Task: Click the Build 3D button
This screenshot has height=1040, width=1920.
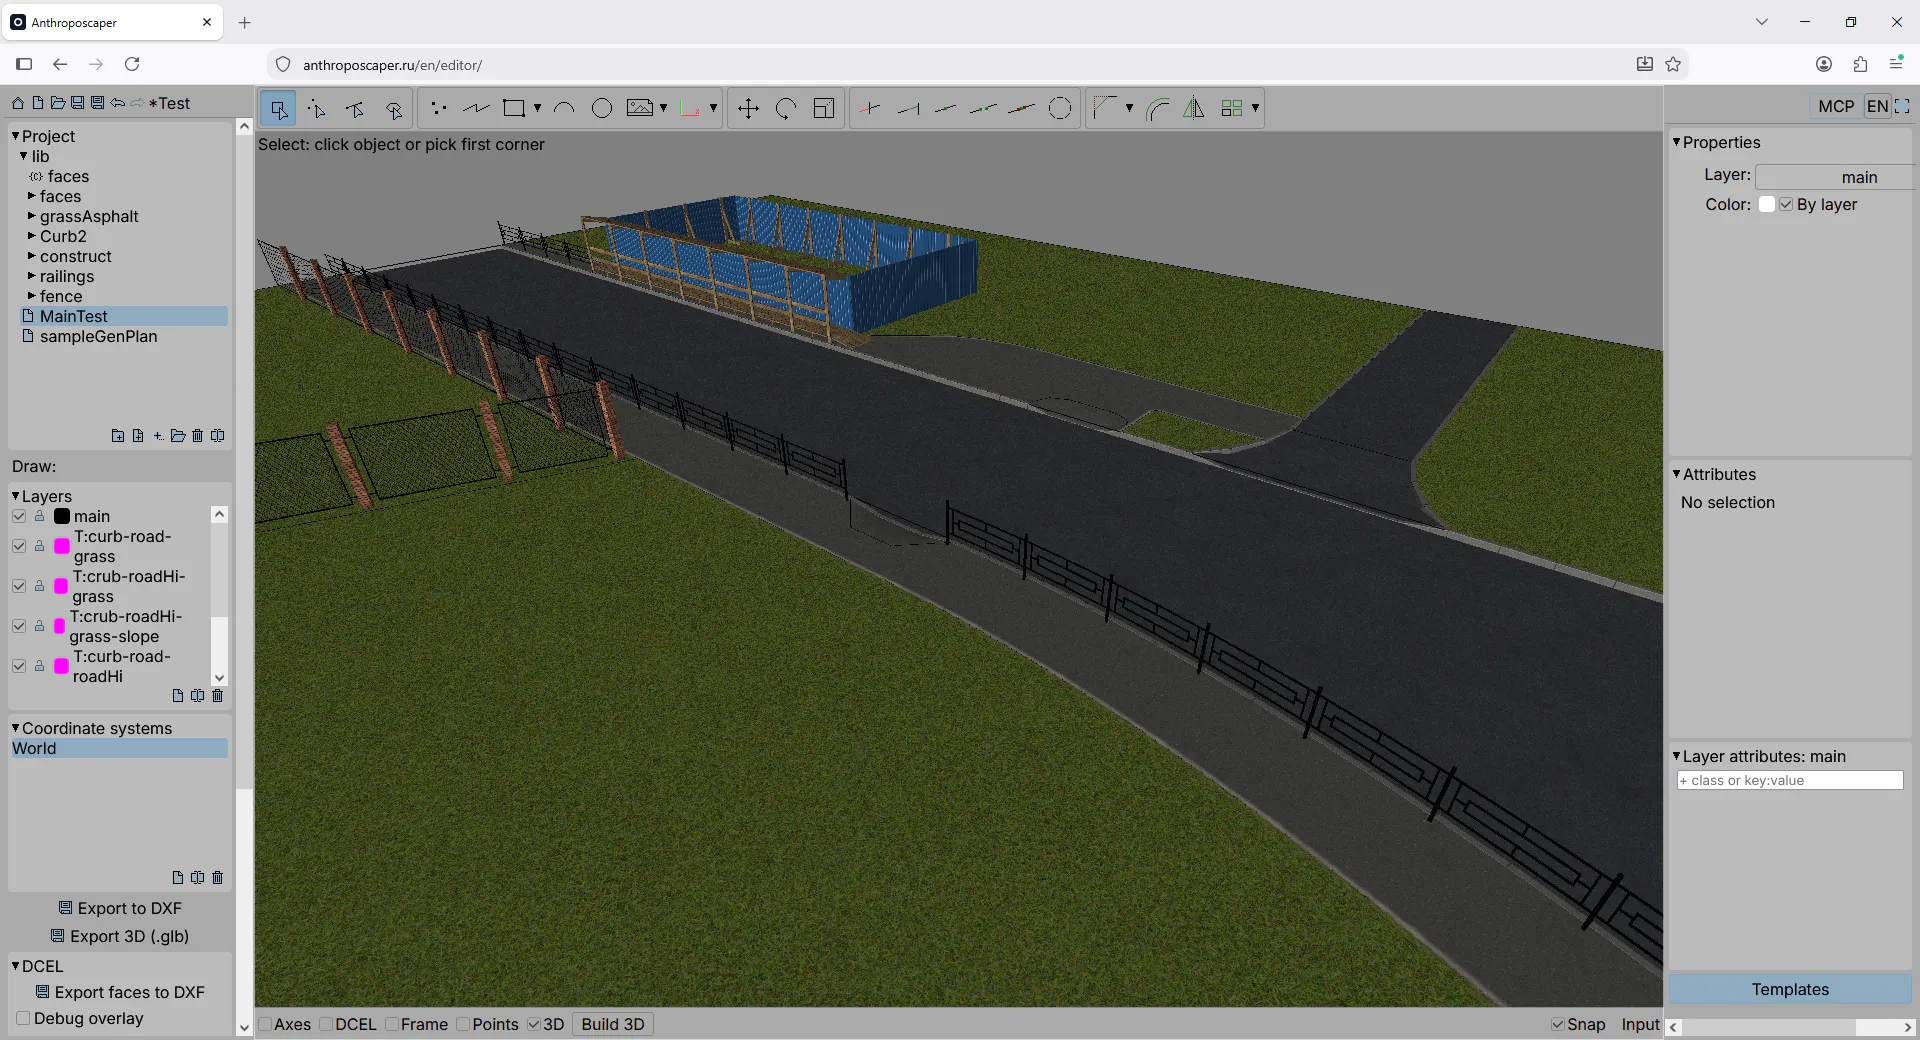Action: pyautogui.click(x=612, y=1024)
